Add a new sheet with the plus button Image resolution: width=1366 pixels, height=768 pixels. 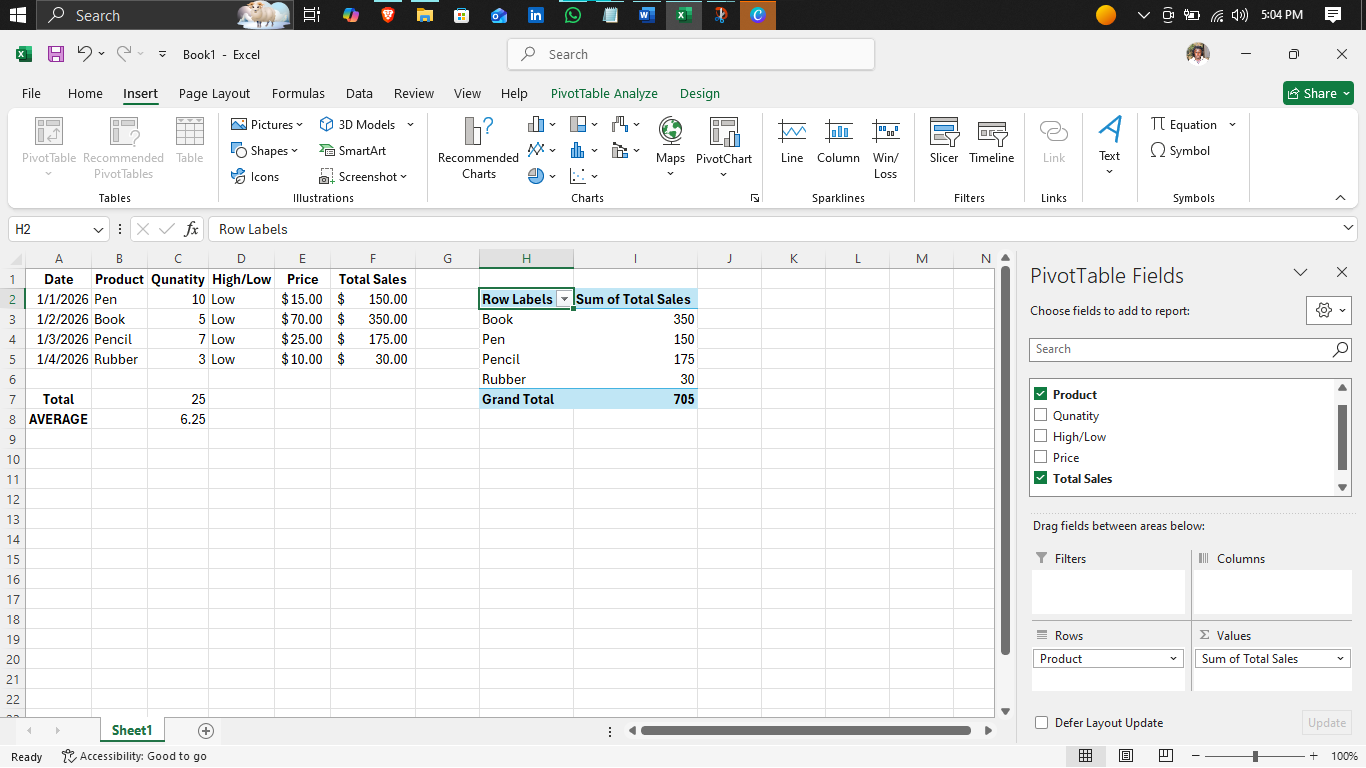tap(205, 731)
